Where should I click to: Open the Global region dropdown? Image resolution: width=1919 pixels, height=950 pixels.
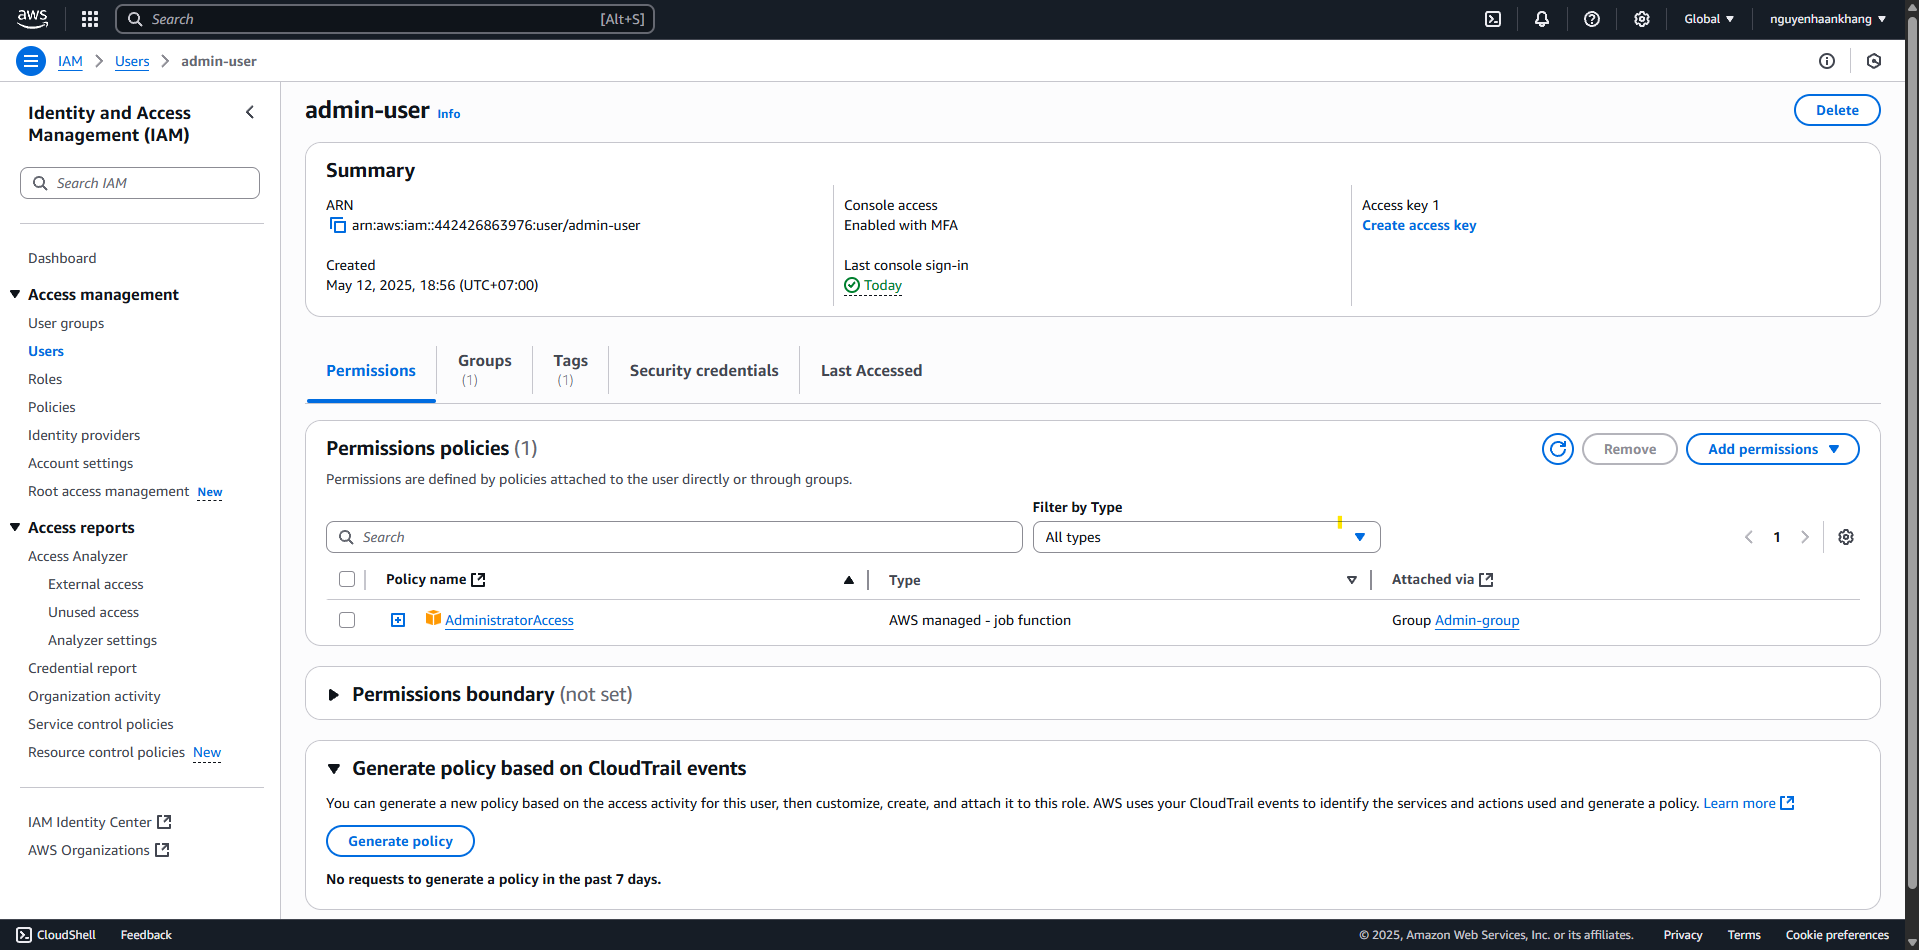[x=1709, y=19]
